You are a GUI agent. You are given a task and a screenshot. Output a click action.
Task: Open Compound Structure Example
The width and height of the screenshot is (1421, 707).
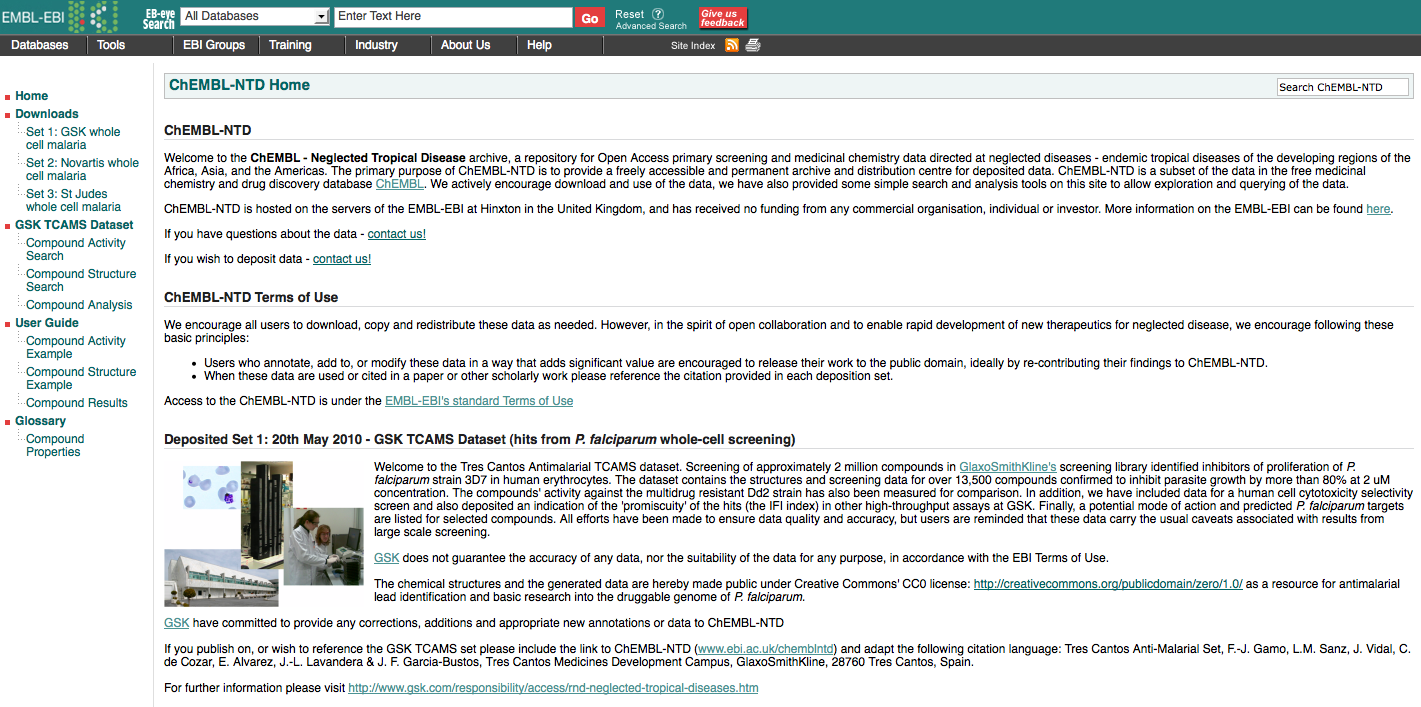pos(81,378)
